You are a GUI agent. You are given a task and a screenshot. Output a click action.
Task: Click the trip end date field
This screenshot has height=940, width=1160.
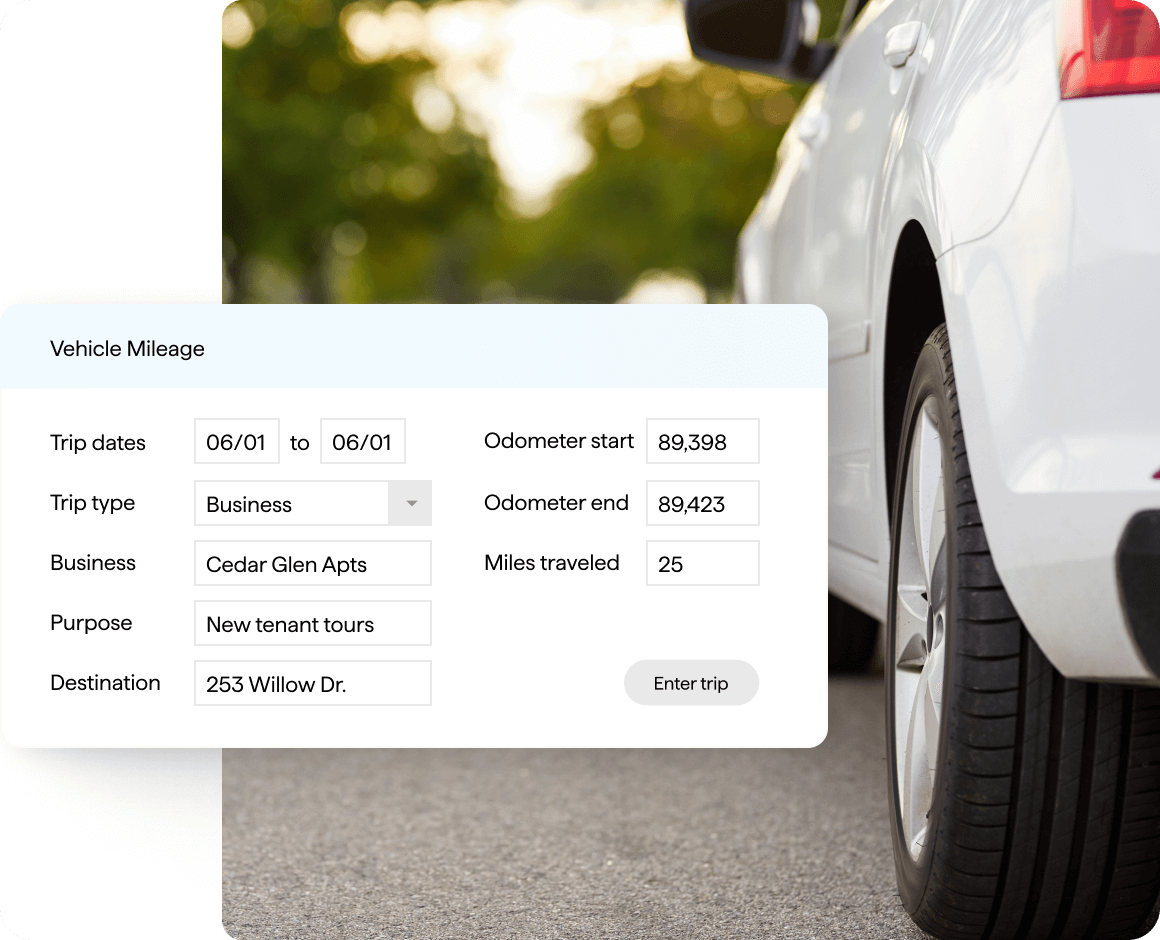click(362, 442)
